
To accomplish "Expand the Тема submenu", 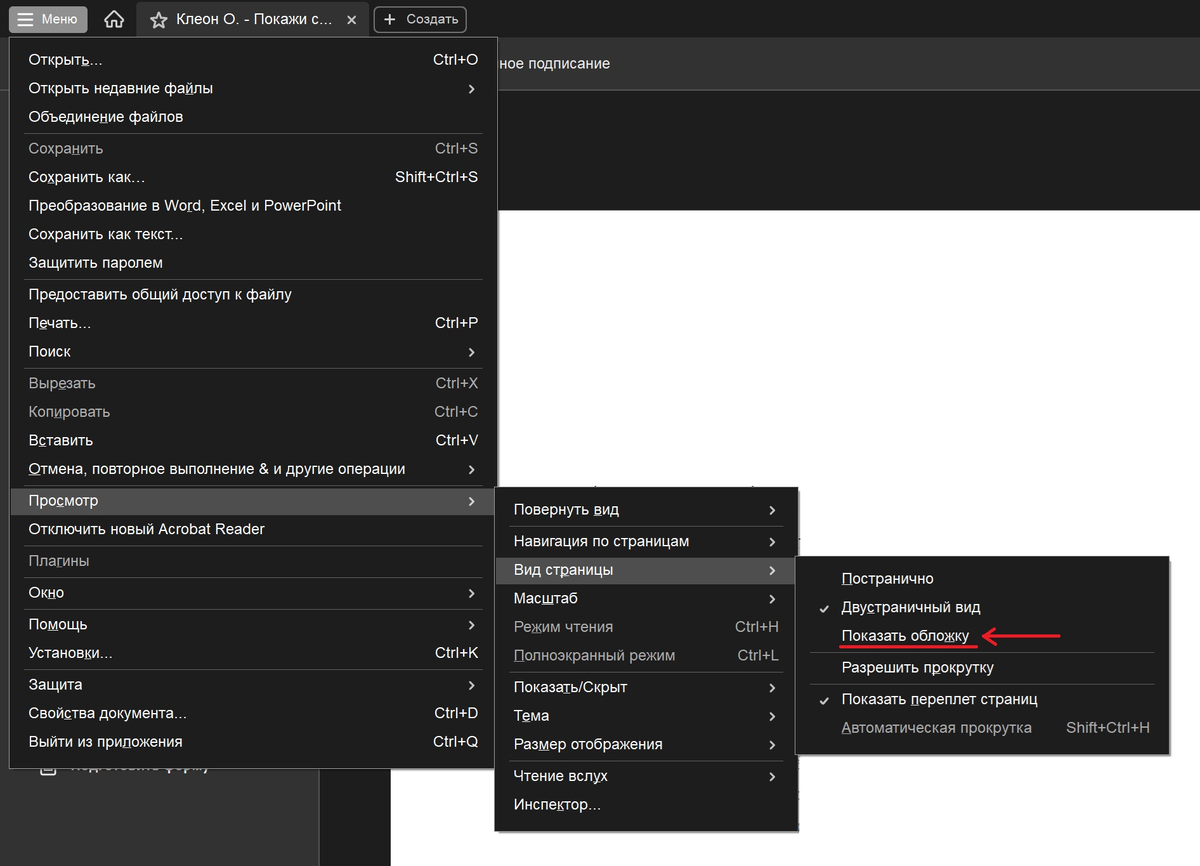I will 647,716.
